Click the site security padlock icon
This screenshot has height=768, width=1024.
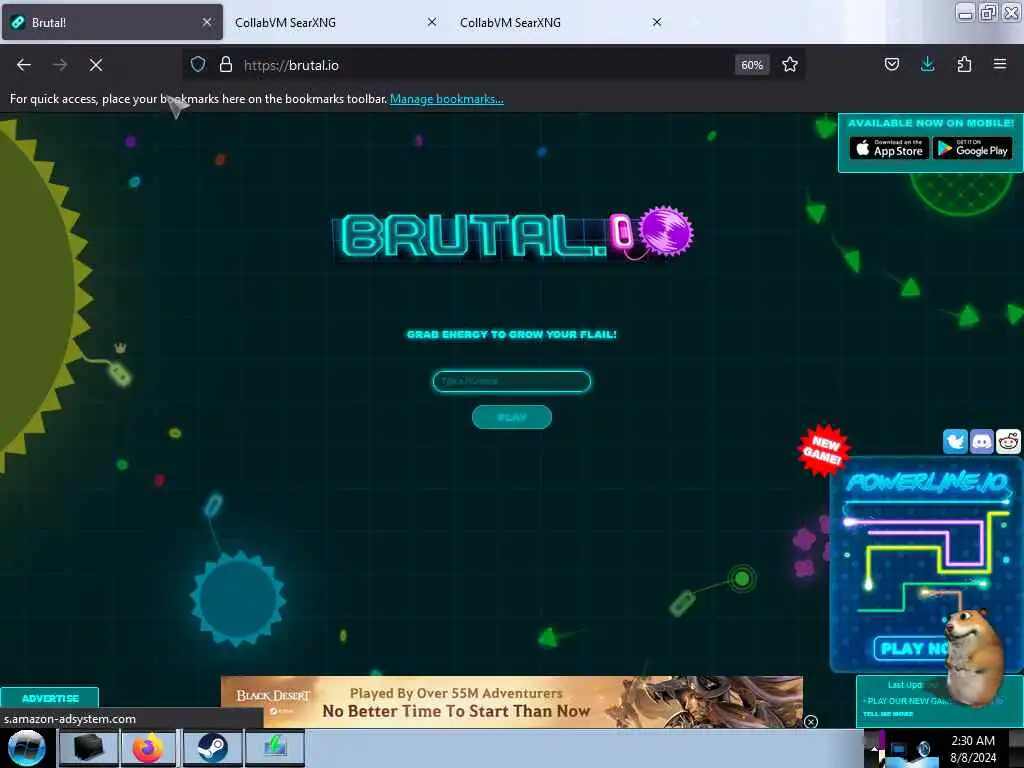click(x=225, y=65)
